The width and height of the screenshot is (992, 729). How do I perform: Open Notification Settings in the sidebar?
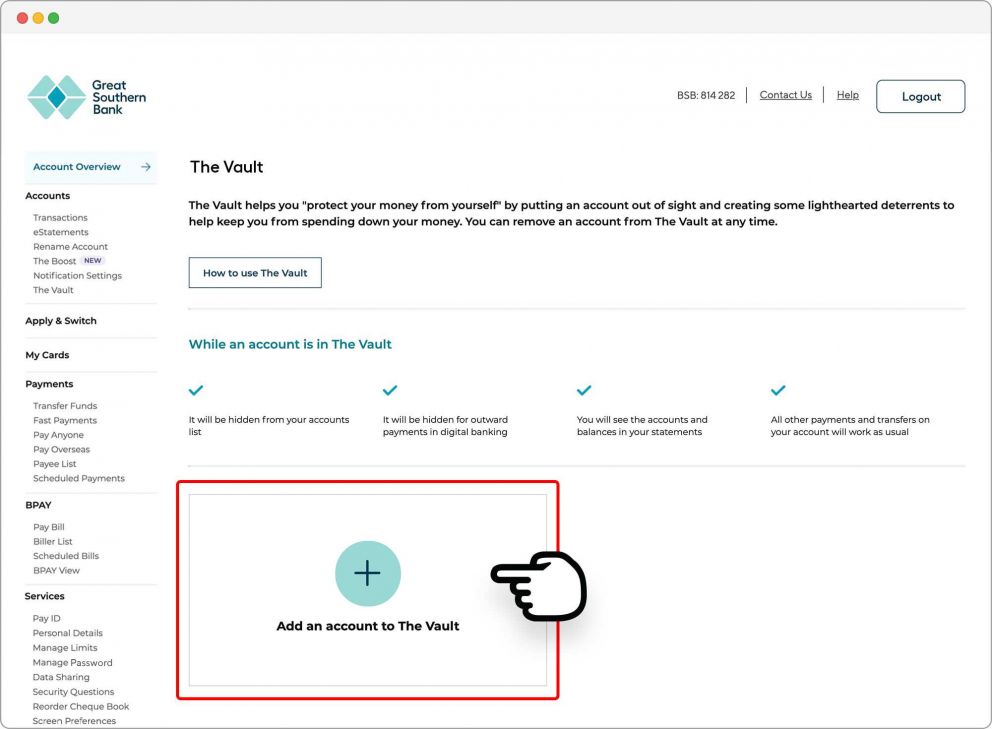coord(77,276)
